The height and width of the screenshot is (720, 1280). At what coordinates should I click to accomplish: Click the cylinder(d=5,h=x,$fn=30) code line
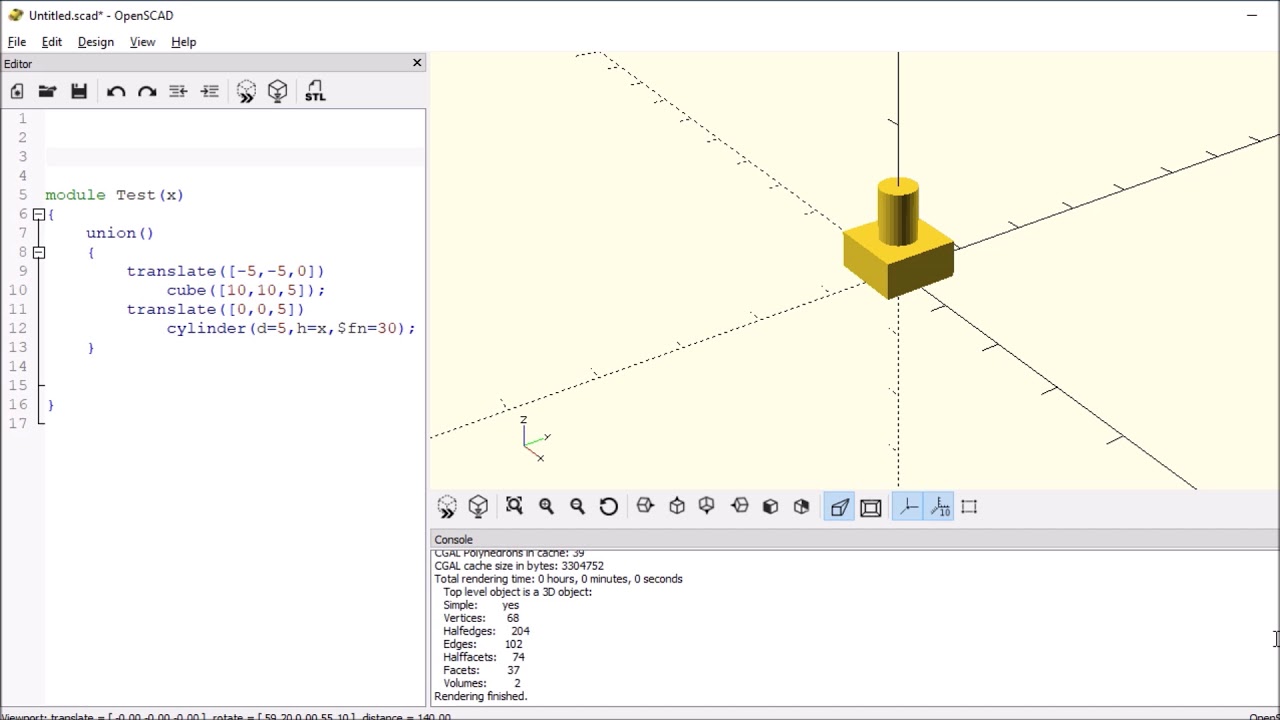point(291,328)
